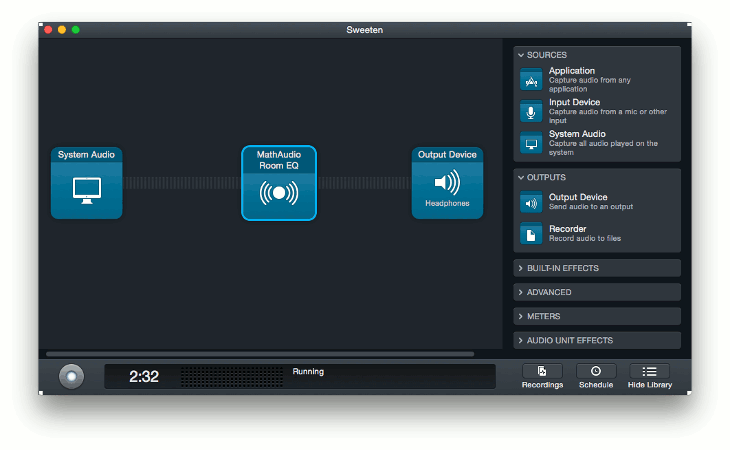Select the MathAudio Room EQ block icon
The height and width of the screenshot is (450, 730).
click(x=279, y=193)
